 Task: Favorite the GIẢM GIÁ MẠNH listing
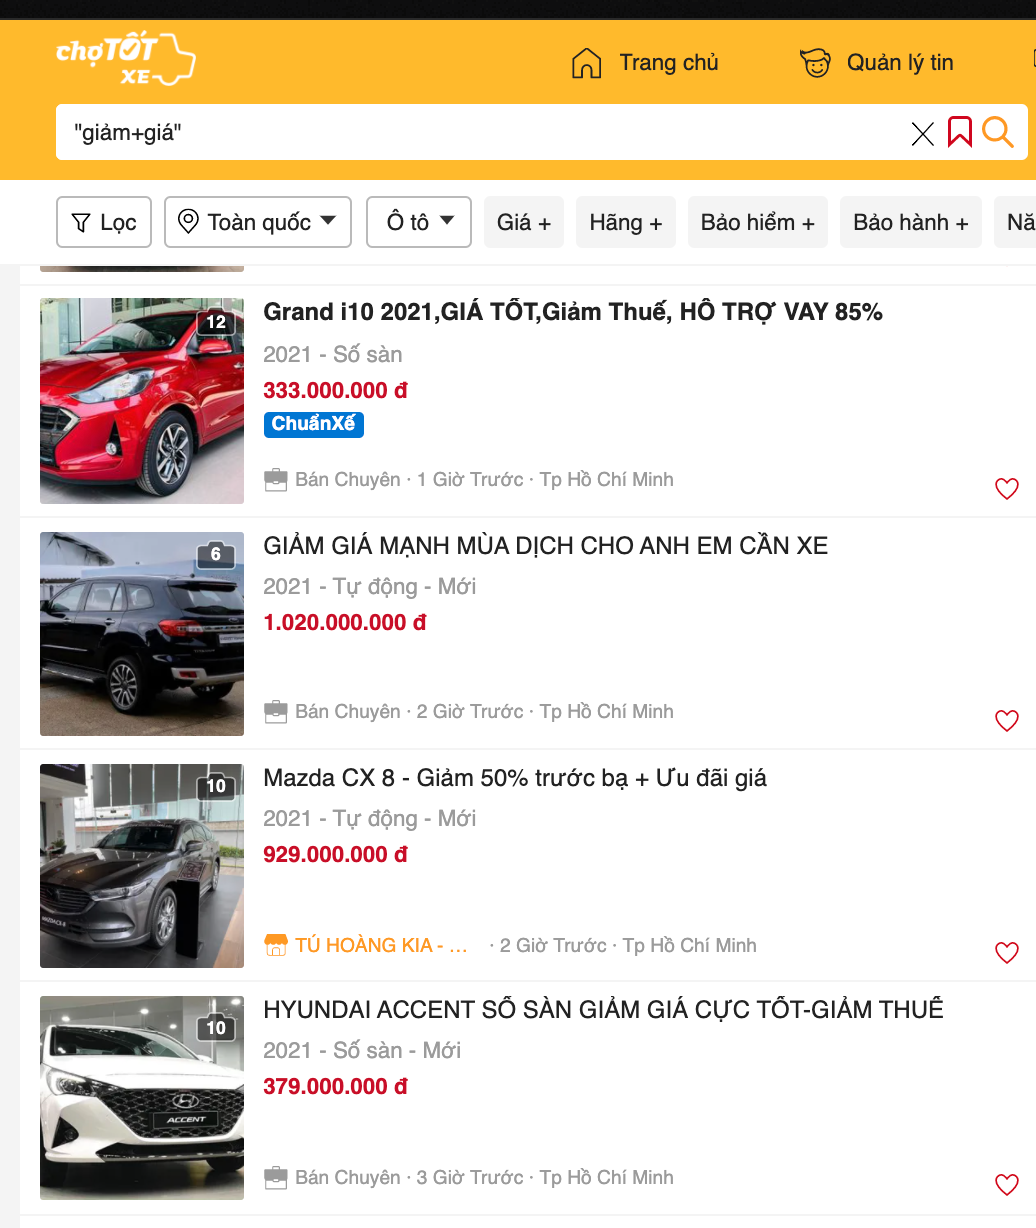pyautogui.click(x=1006, y=721)
